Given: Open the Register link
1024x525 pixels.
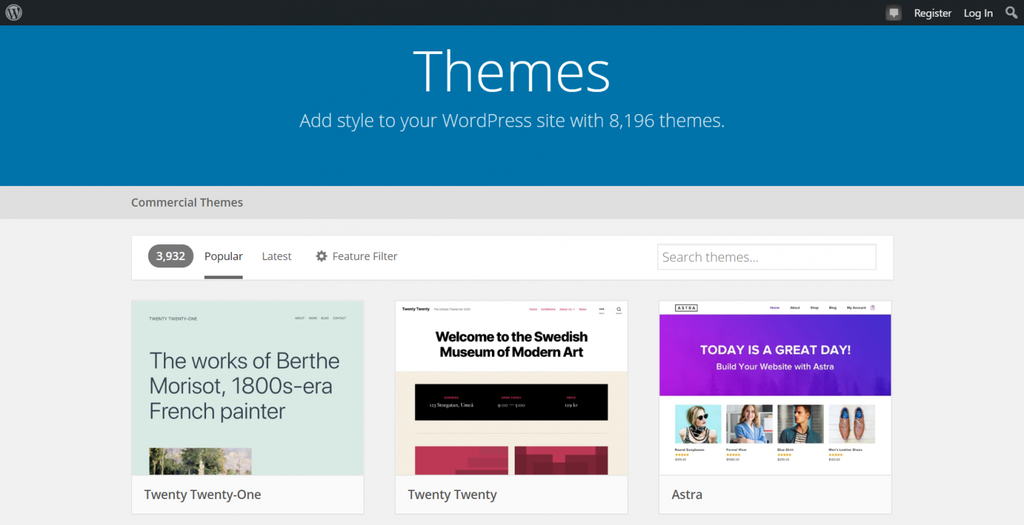Looking at the screenshot, I should point(933,13).
